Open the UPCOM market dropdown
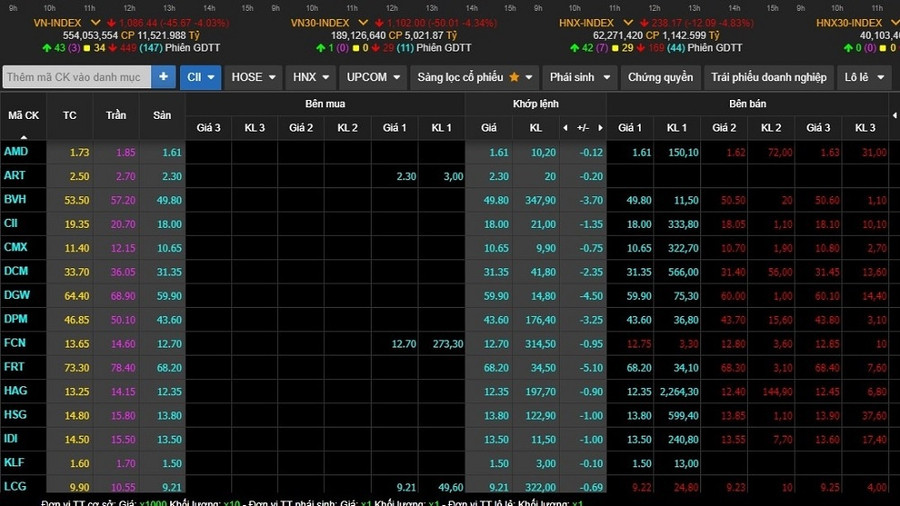This screenshot has height=506, width=900. [x=373, y=77]
